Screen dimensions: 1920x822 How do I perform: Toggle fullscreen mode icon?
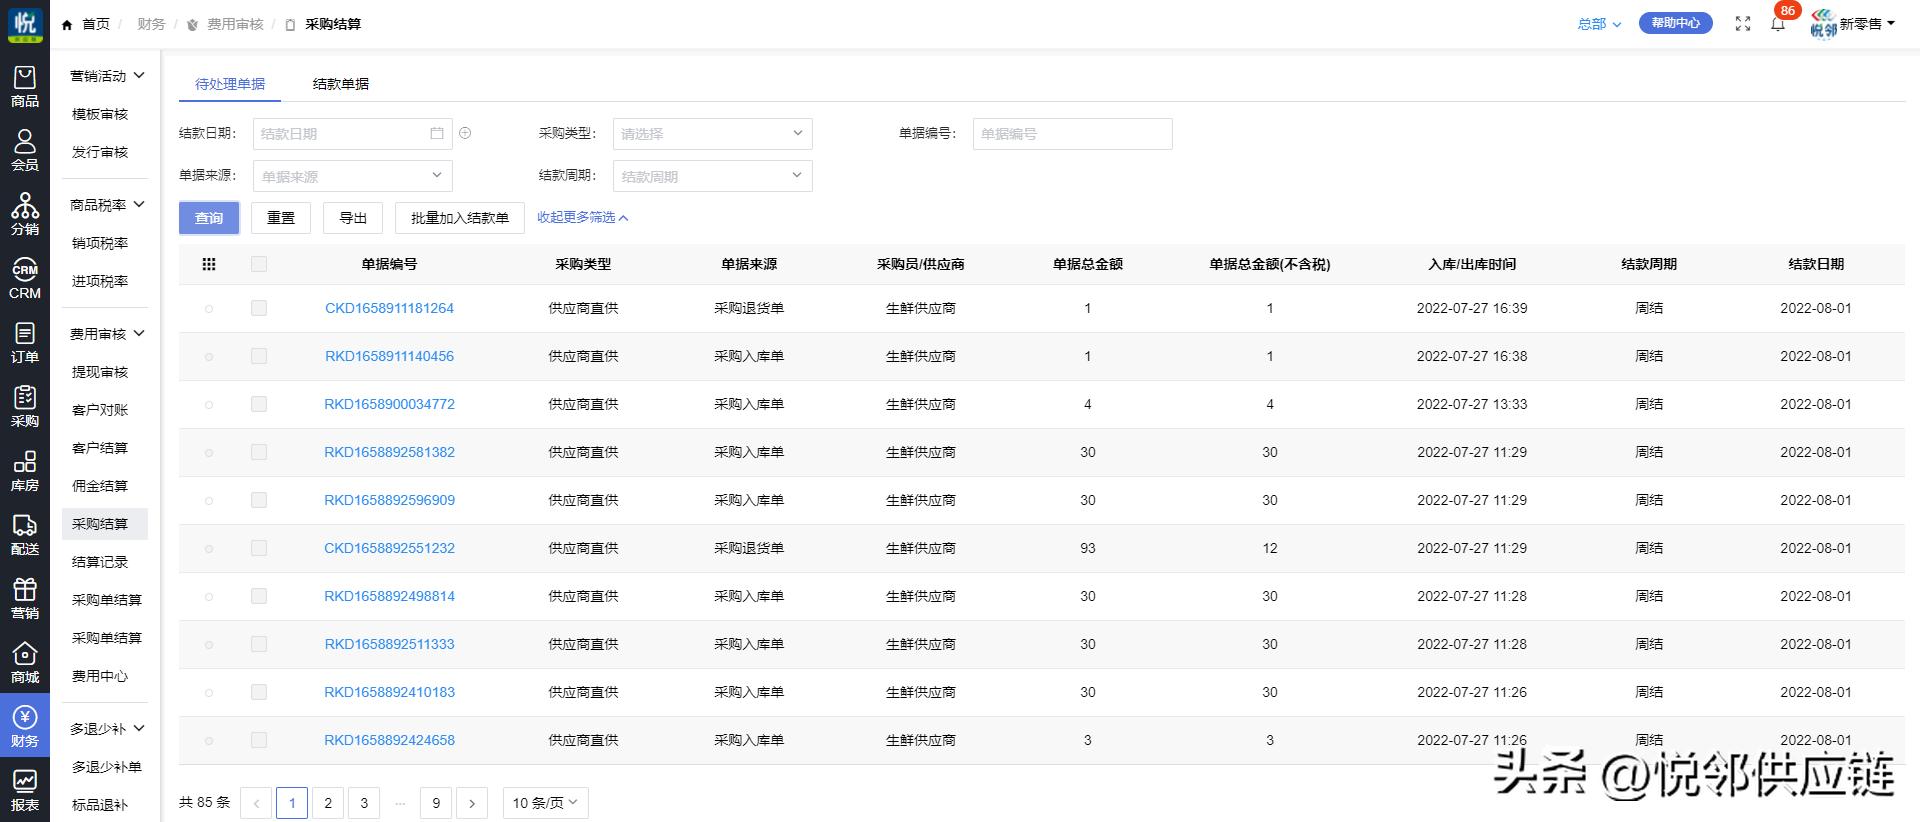[x=1743, y=24]
